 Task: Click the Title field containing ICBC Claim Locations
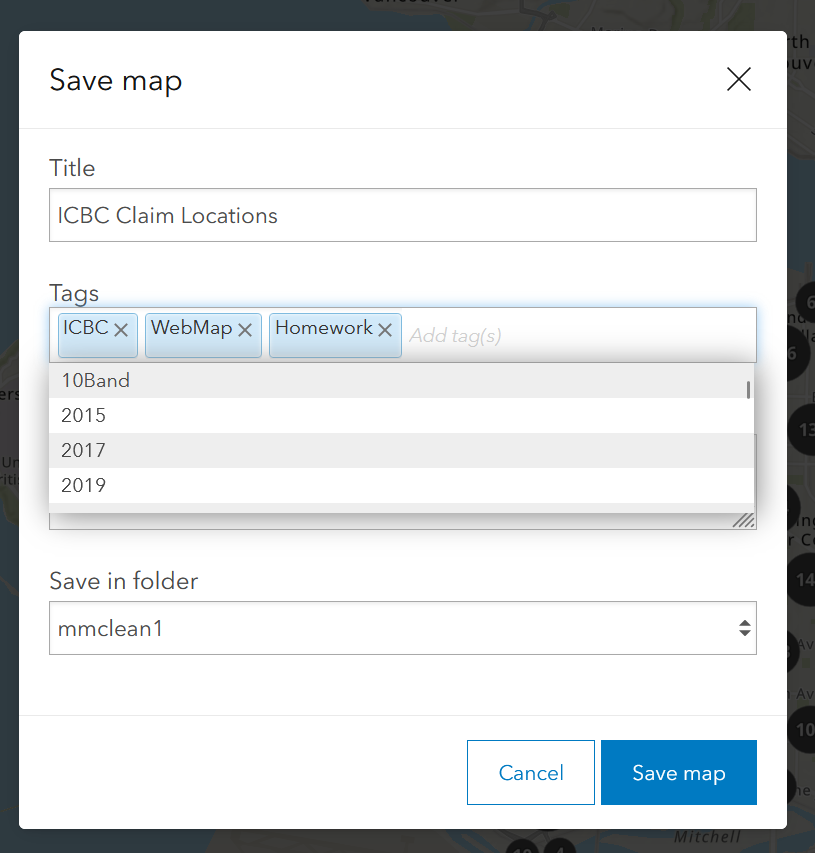(x=403, y=215)
